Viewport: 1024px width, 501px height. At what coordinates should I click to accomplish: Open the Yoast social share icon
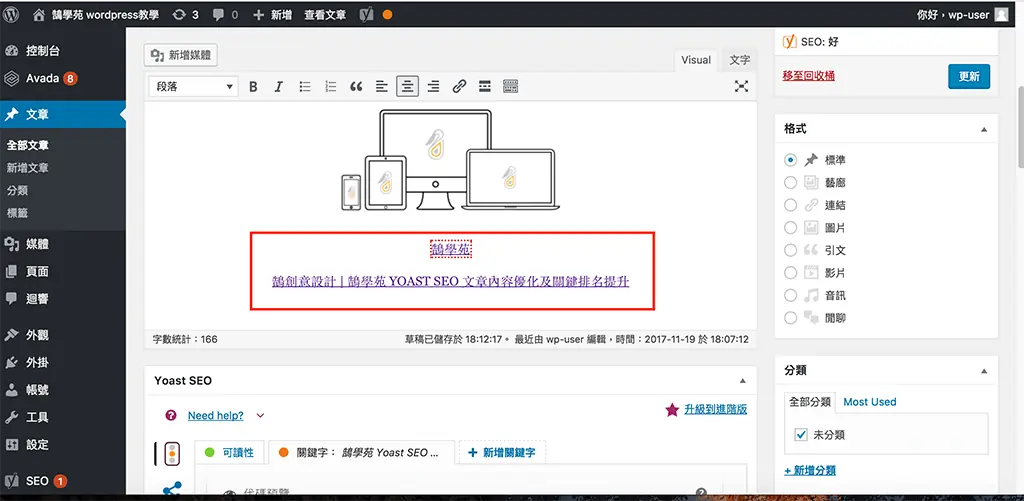point(172,490)
